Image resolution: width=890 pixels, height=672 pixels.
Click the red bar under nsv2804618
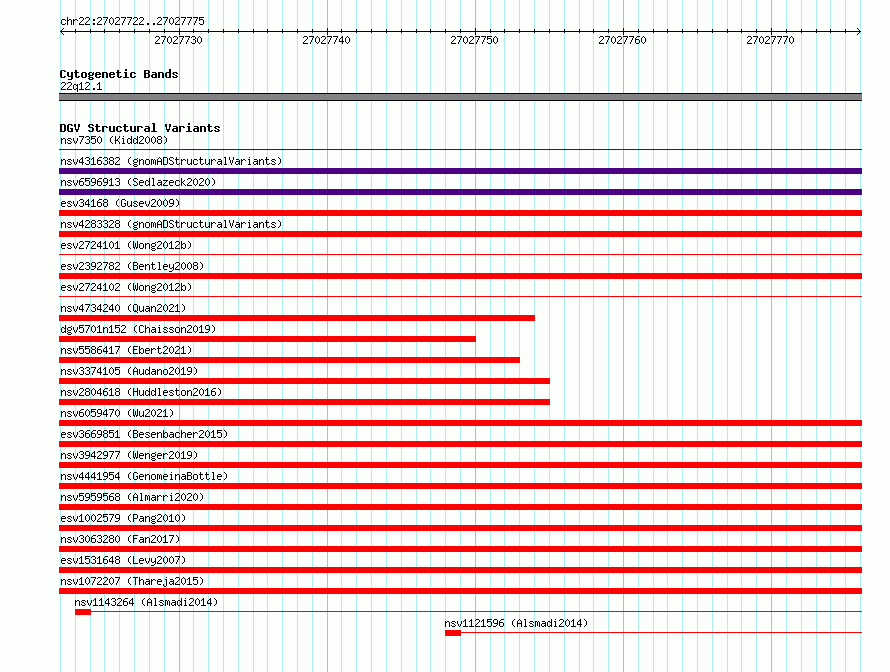(x=304, y=402)
